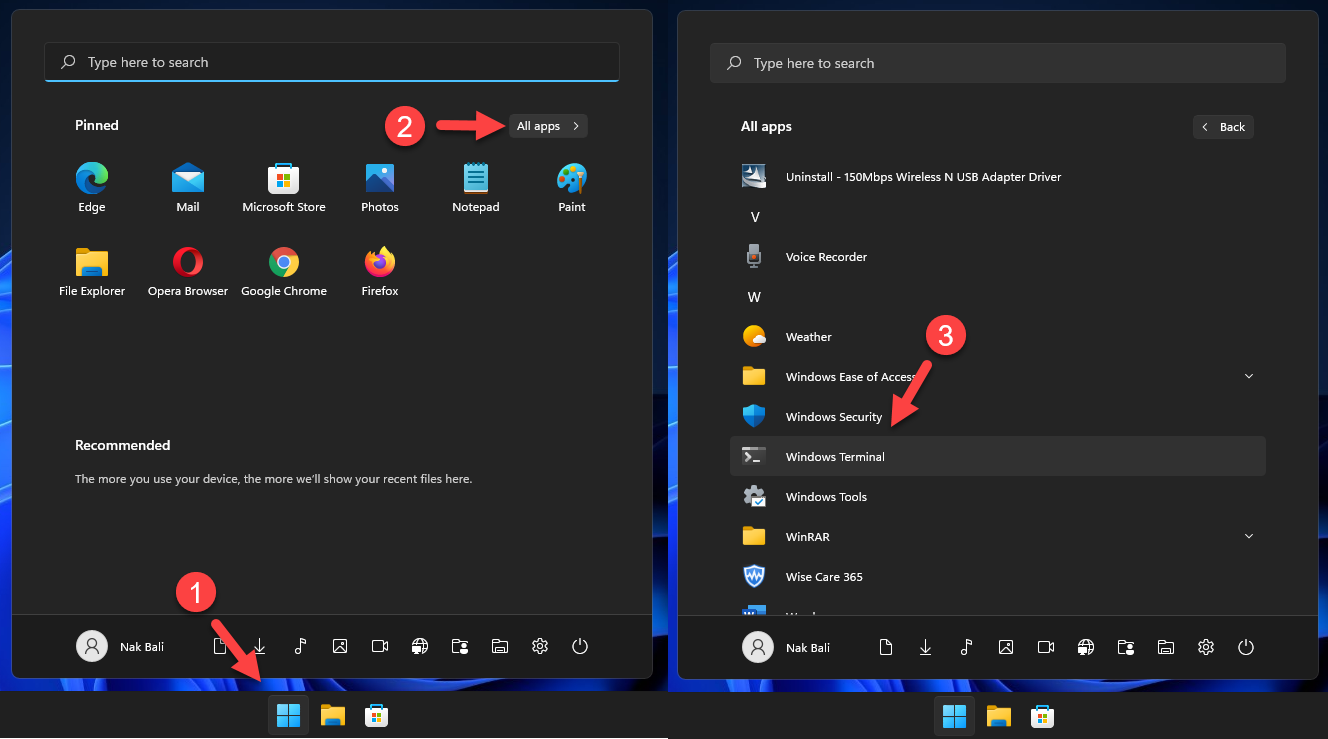Open the Music folder shortcut
The height and width of the screenshot is (739, 1328).
coord(300,646)
